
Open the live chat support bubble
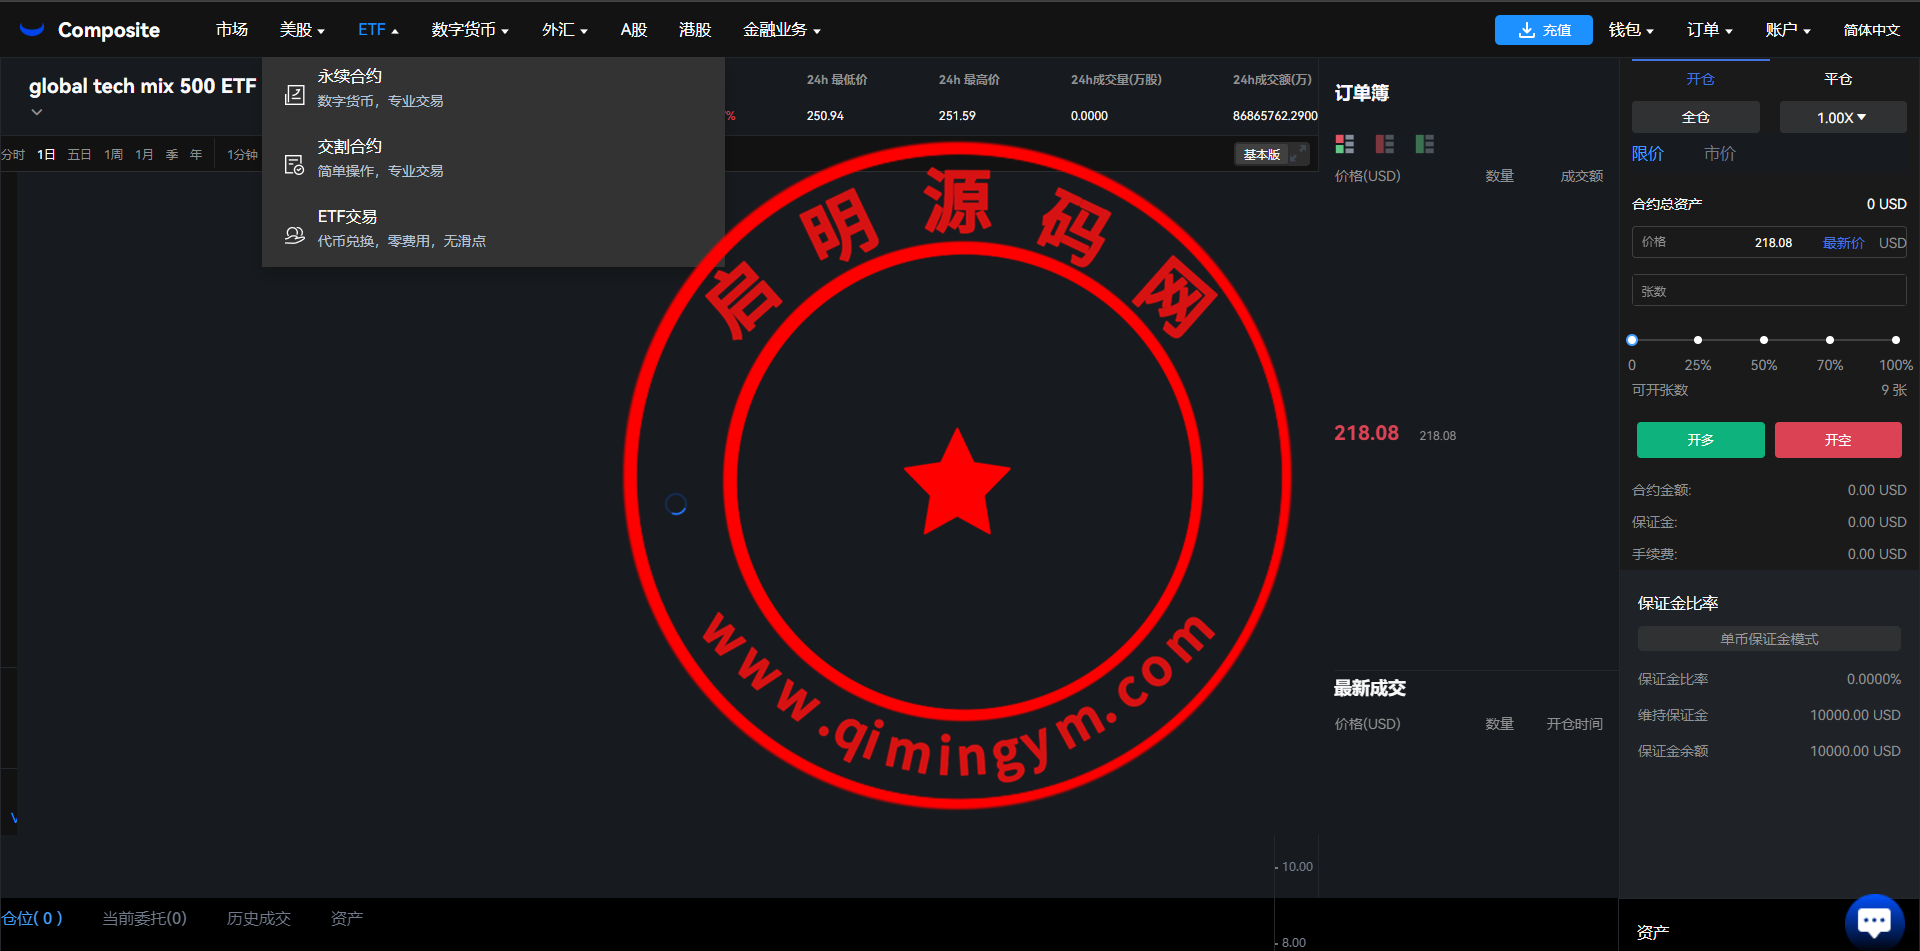(x=1873, y=921)
